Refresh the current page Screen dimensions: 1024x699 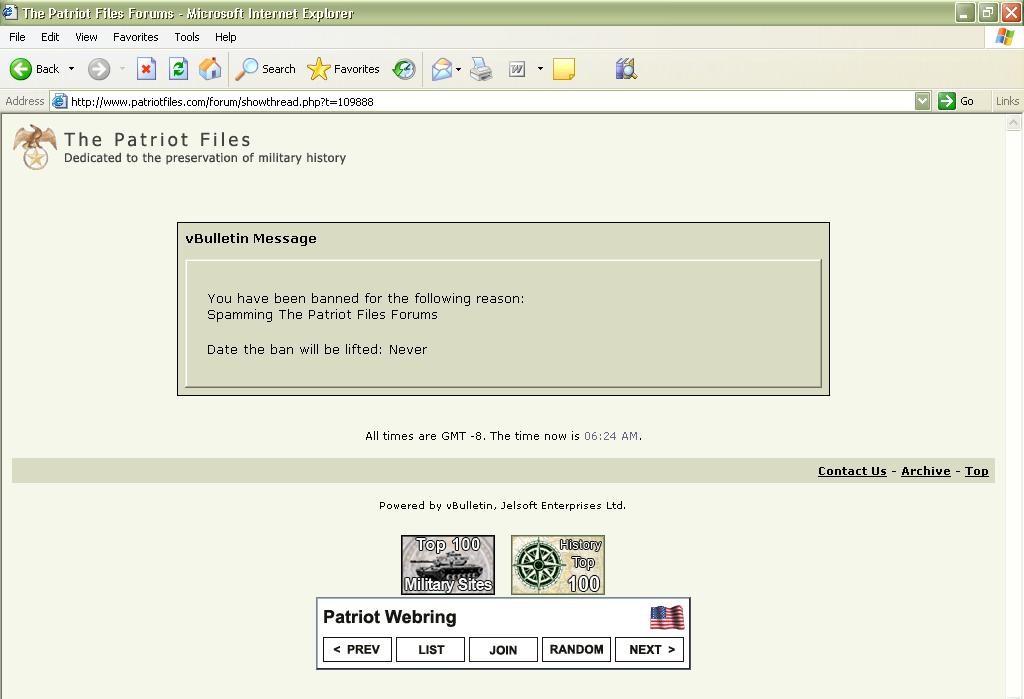coord(178,69)
